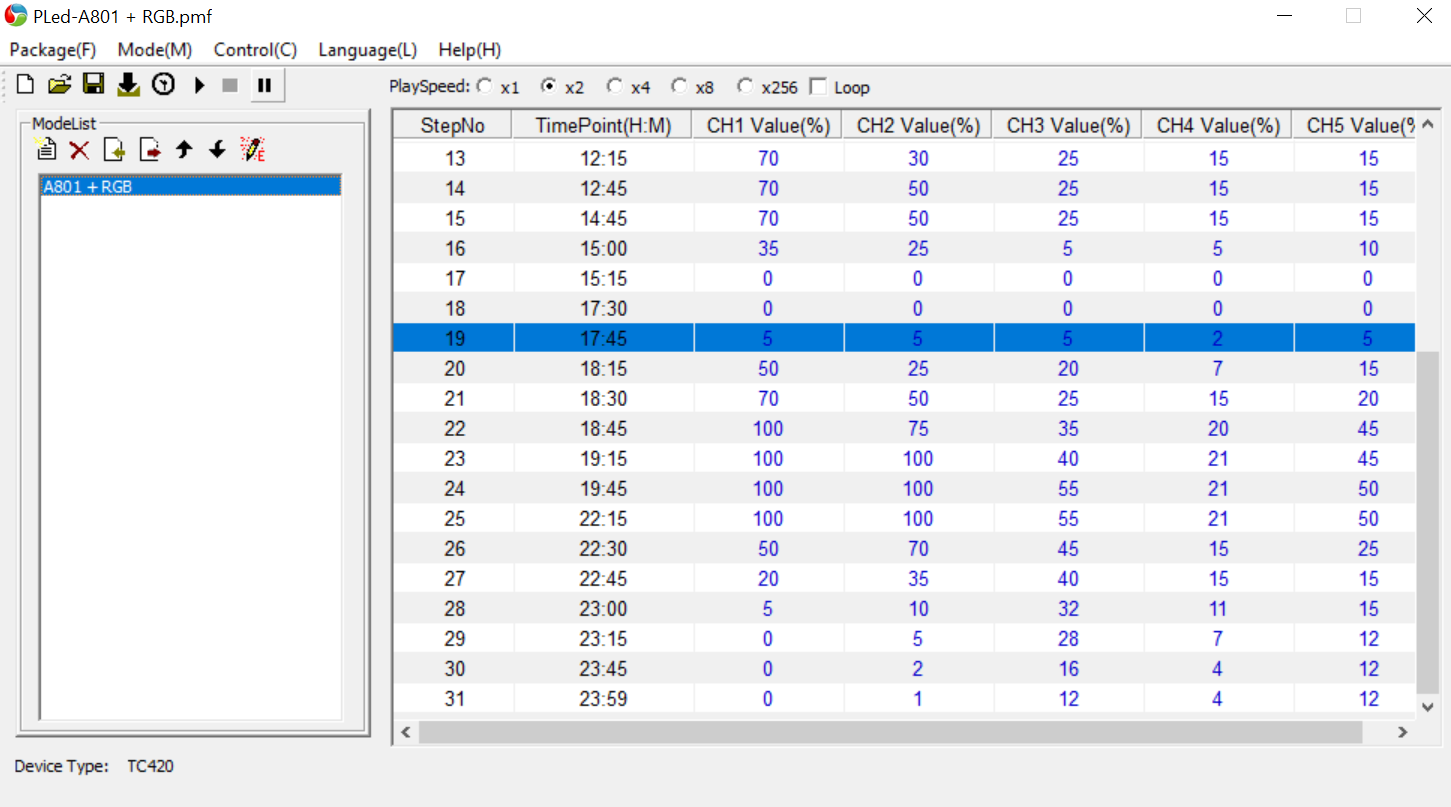
Task: Click the clock sync time icon
Action: 163,85
